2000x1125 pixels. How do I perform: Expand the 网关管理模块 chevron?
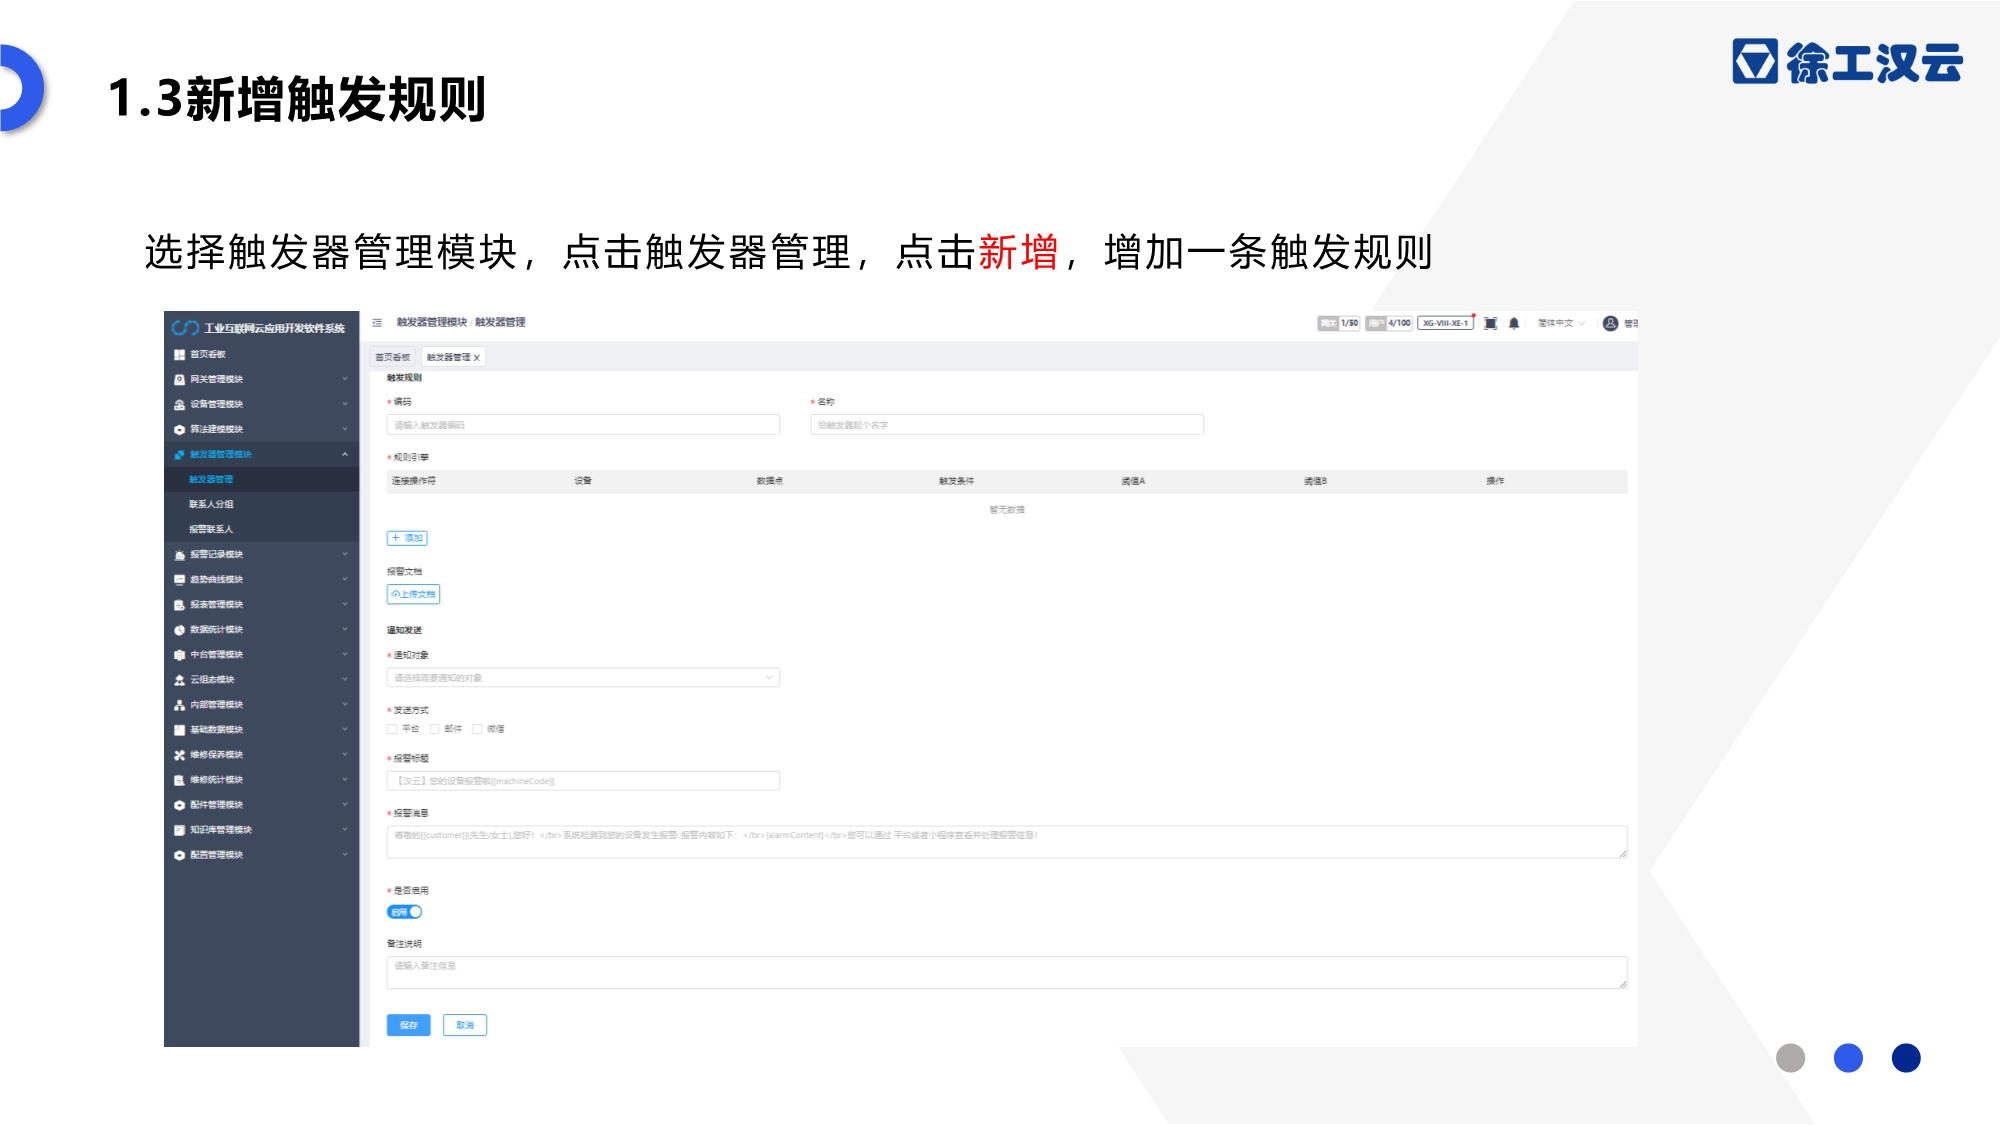point(345,379)
